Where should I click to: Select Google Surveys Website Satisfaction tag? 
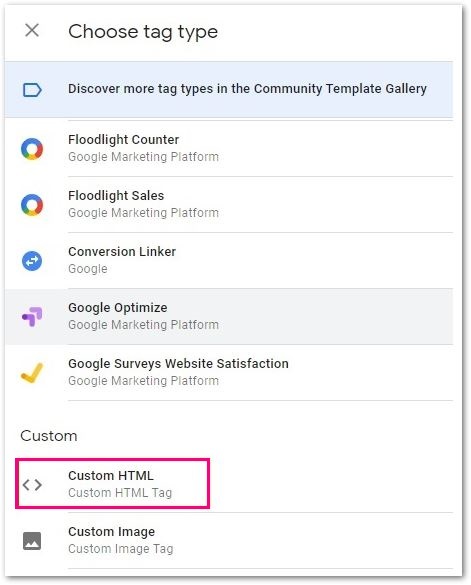click(178, 364)
